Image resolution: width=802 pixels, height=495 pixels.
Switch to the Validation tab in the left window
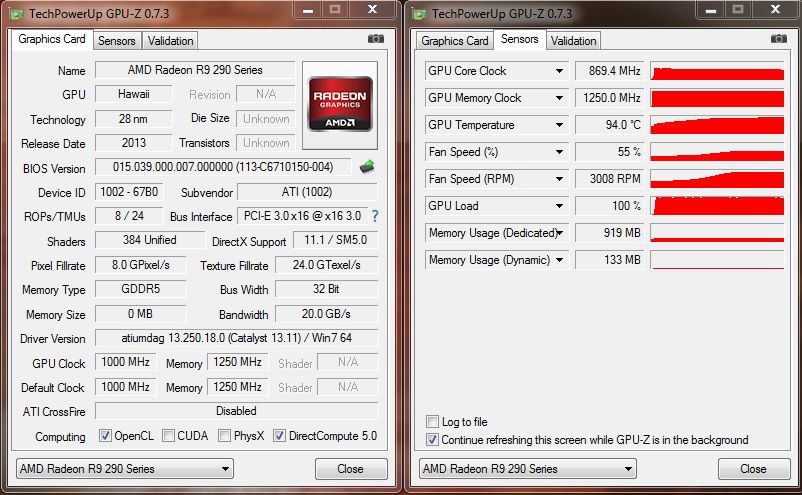[x=170, y=41]
